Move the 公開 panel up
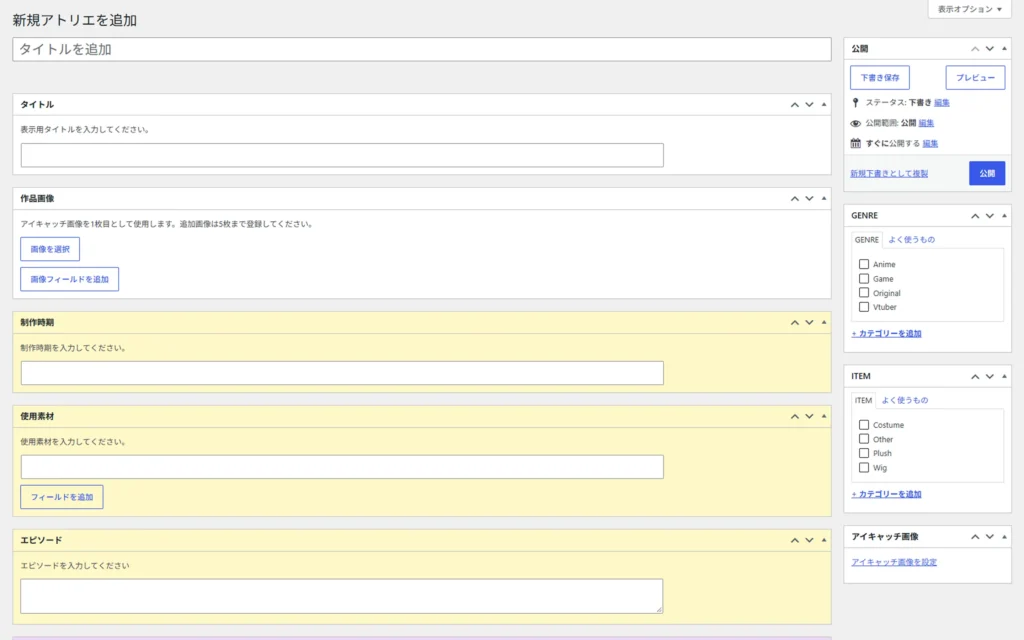Image resolution: width=1024 pixels, height=640 pixels. point(974,49)
